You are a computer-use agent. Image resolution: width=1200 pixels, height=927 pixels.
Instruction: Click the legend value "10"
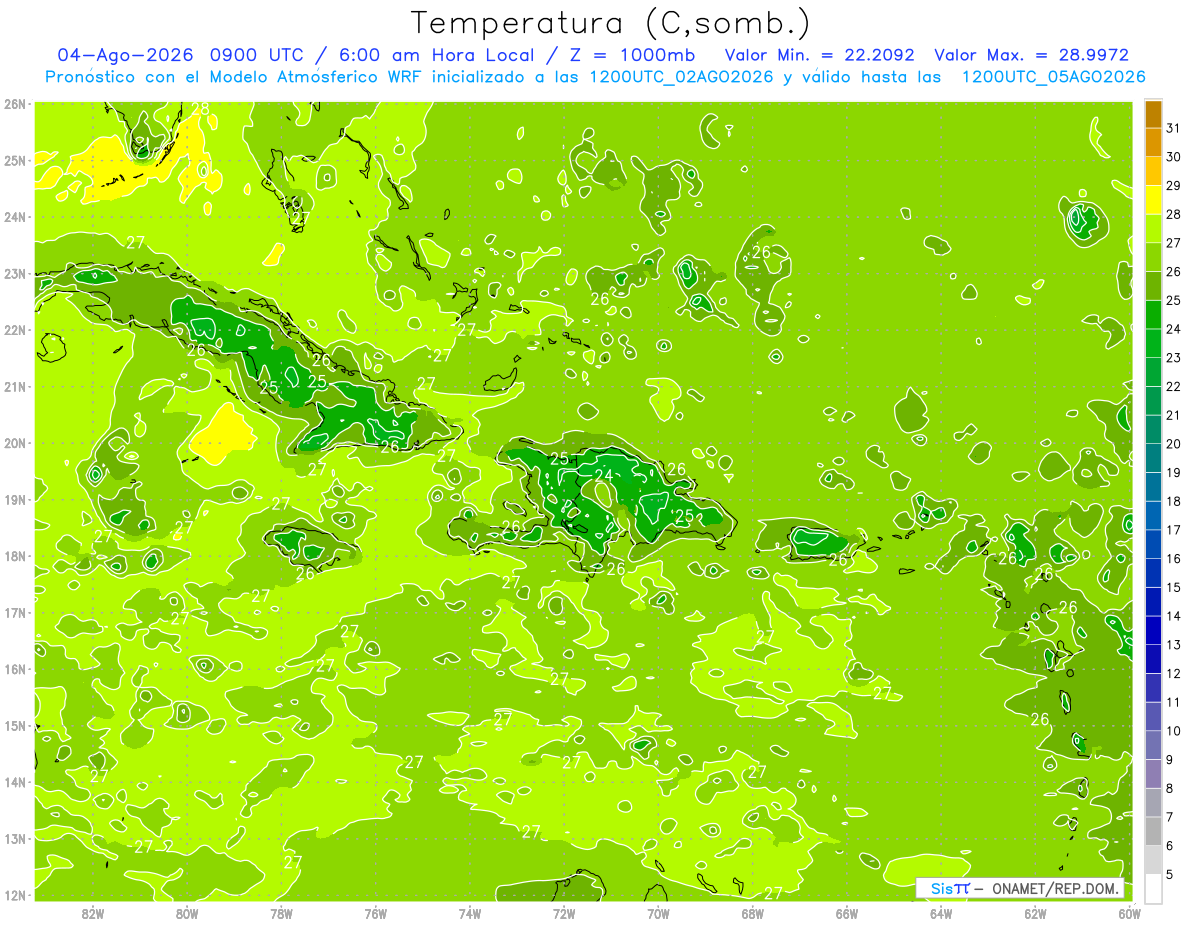click(1174, 731)
